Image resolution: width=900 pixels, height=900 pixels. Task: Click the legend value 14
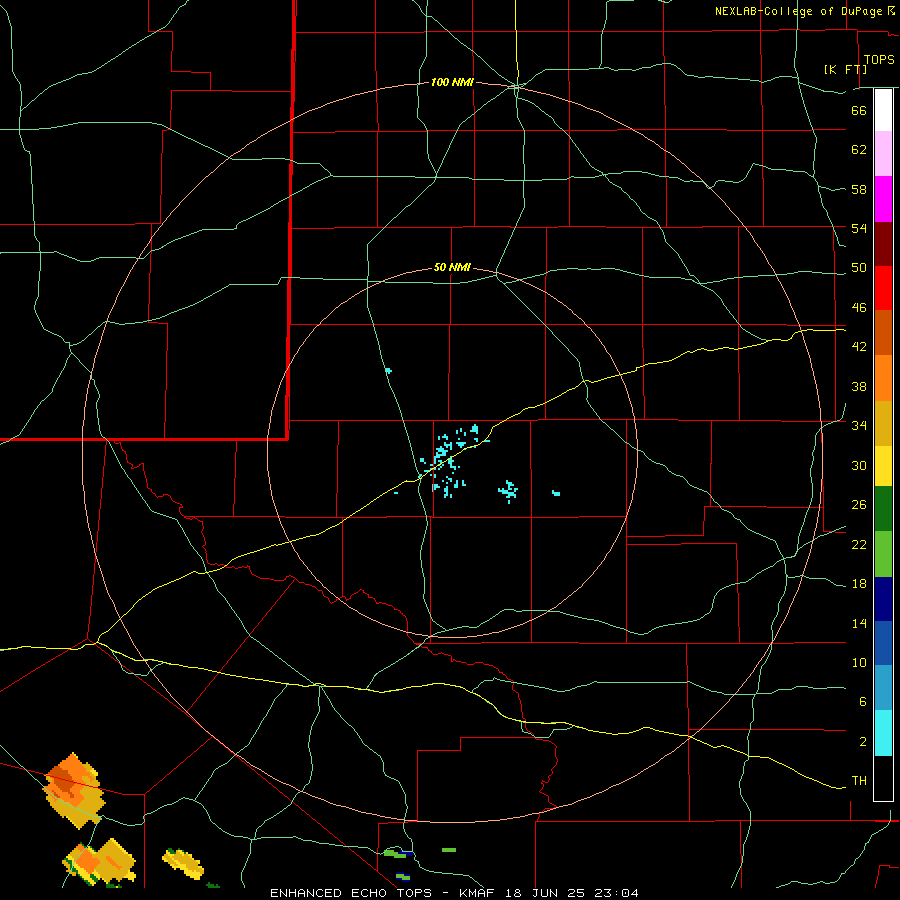click(x=859, y=623)
